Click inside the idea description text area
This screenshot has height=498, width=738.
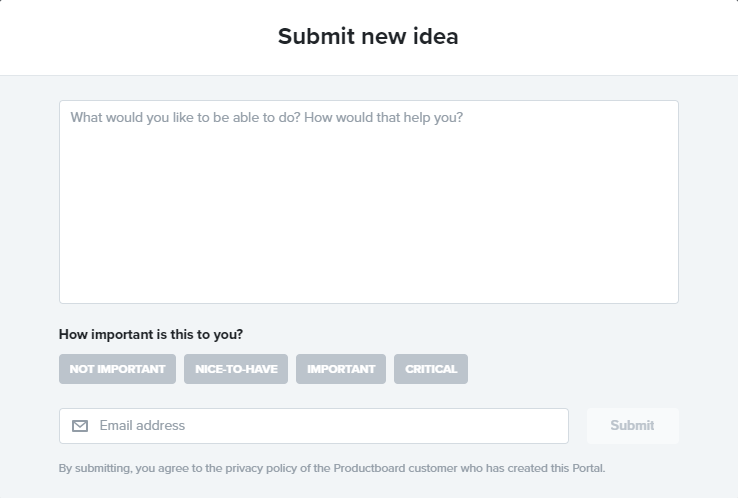pyautogui.click(x=369, y=202)
